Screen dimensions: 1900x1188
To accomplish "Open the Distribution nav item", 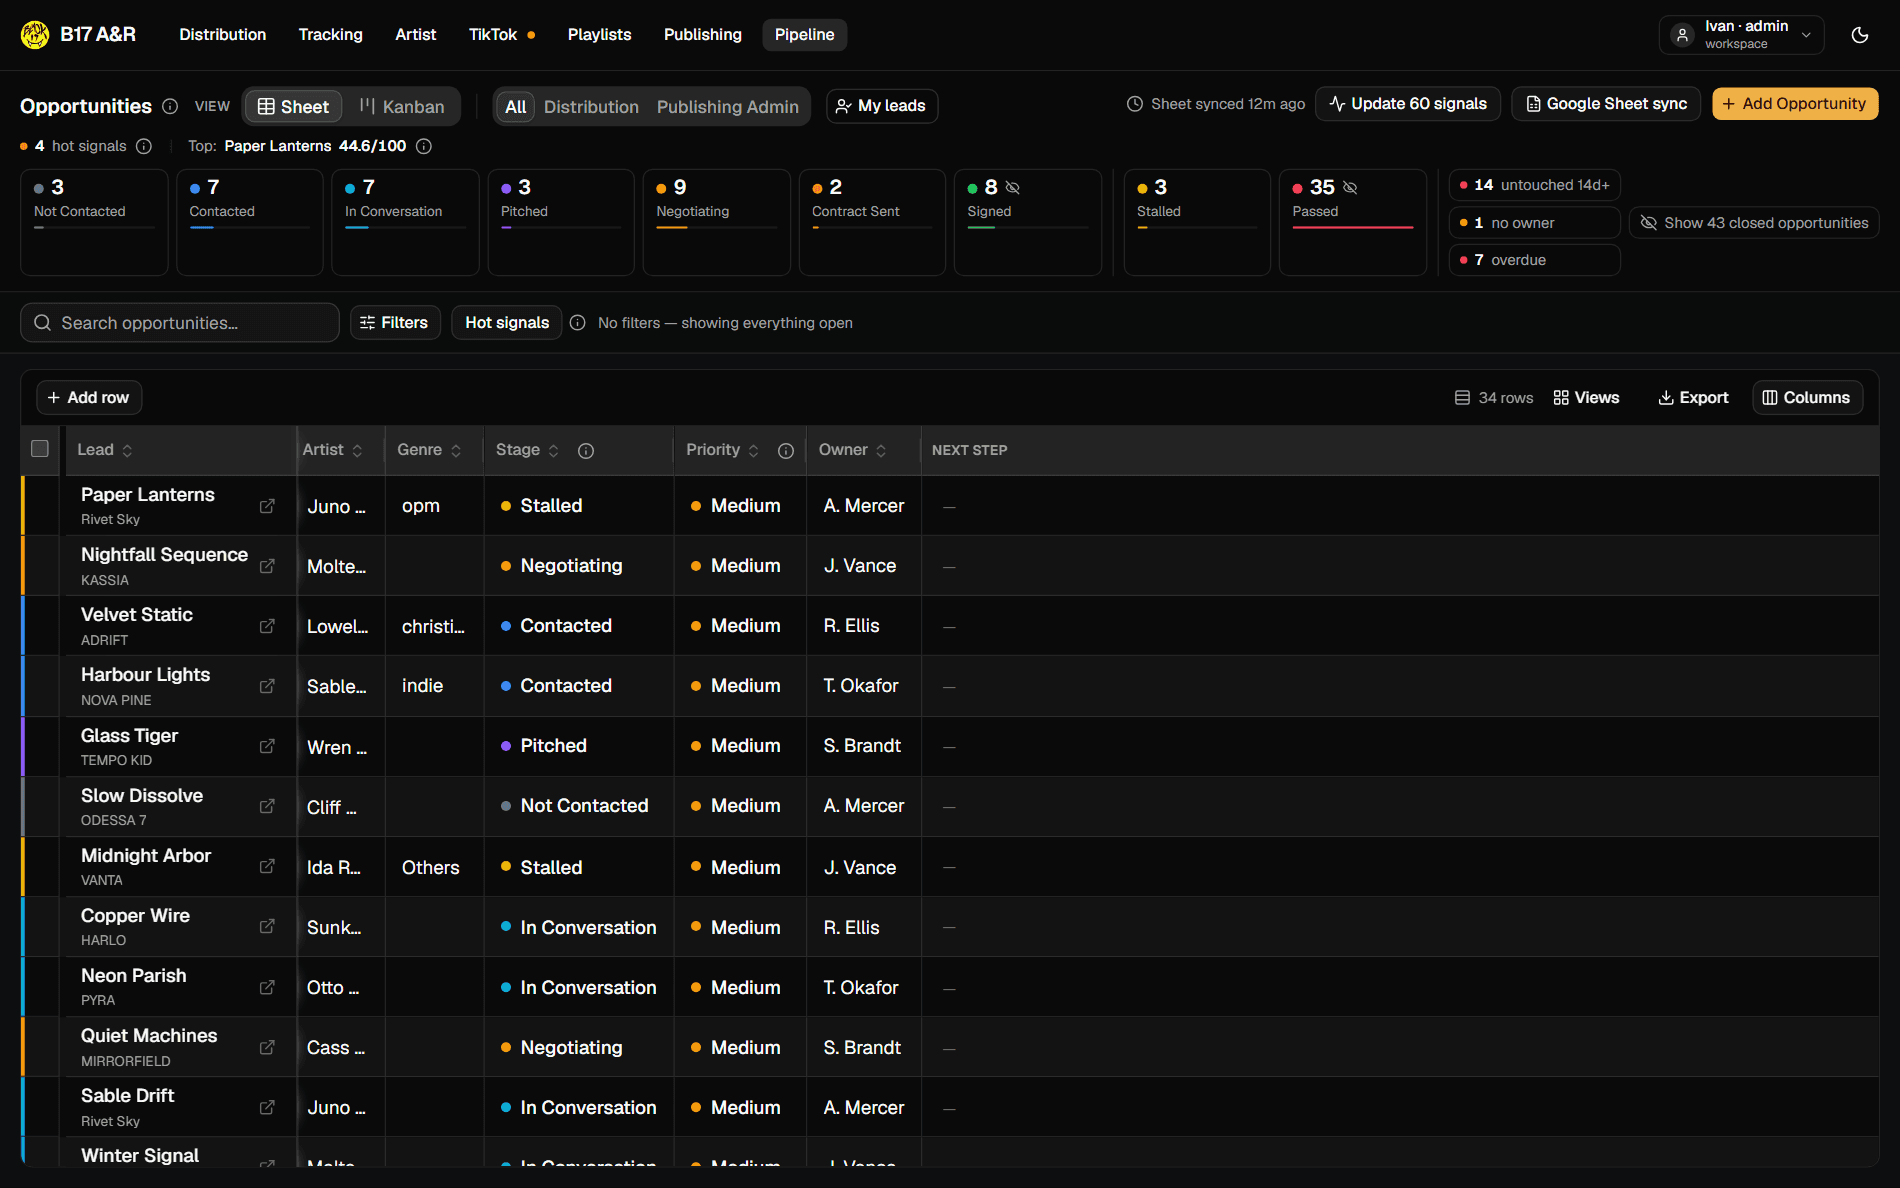I will 223,35.
